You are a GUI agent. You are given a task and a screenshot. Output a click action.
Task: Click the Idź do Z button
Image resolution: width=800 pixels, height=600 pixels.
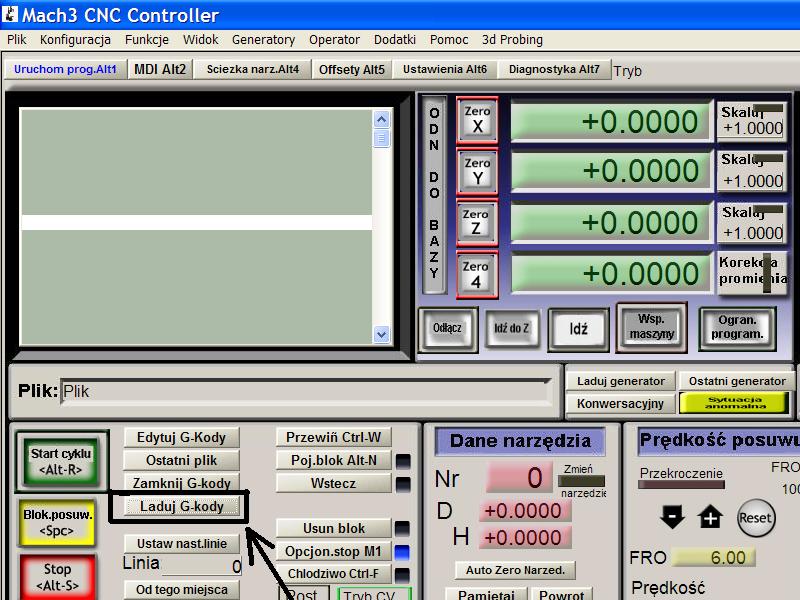pos(512,329)
